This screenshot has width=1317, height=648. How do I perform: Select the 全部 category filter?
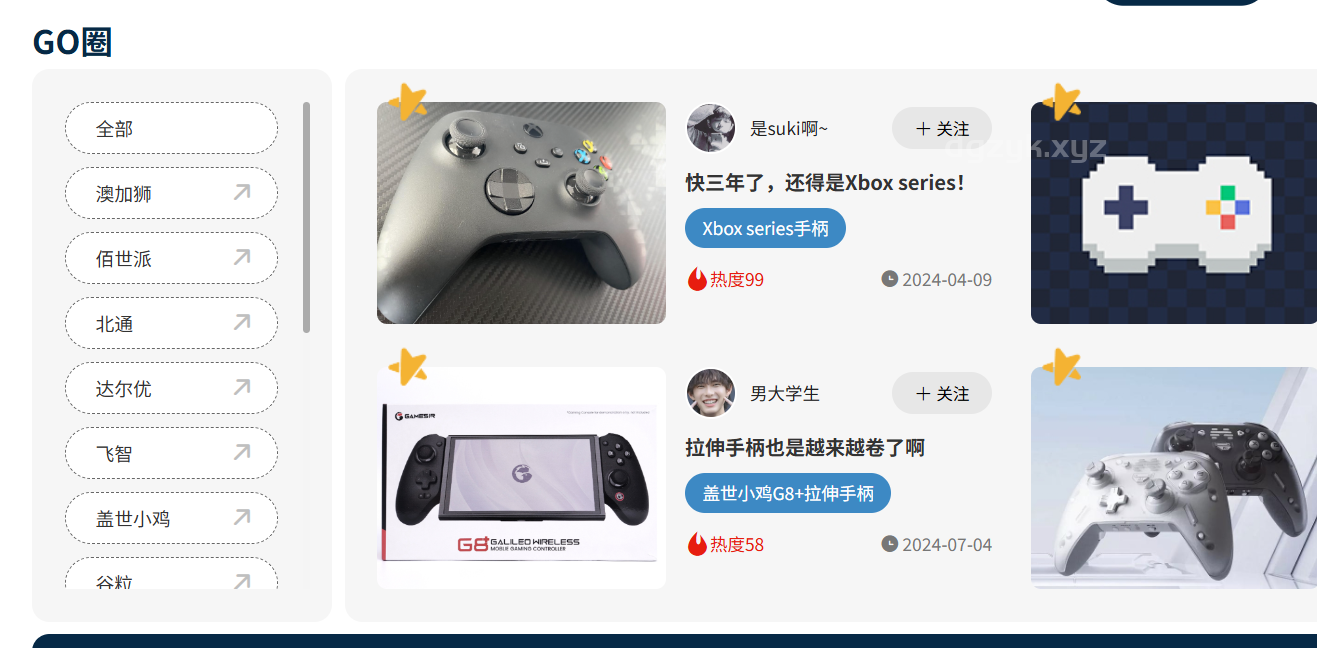point(171,128)
